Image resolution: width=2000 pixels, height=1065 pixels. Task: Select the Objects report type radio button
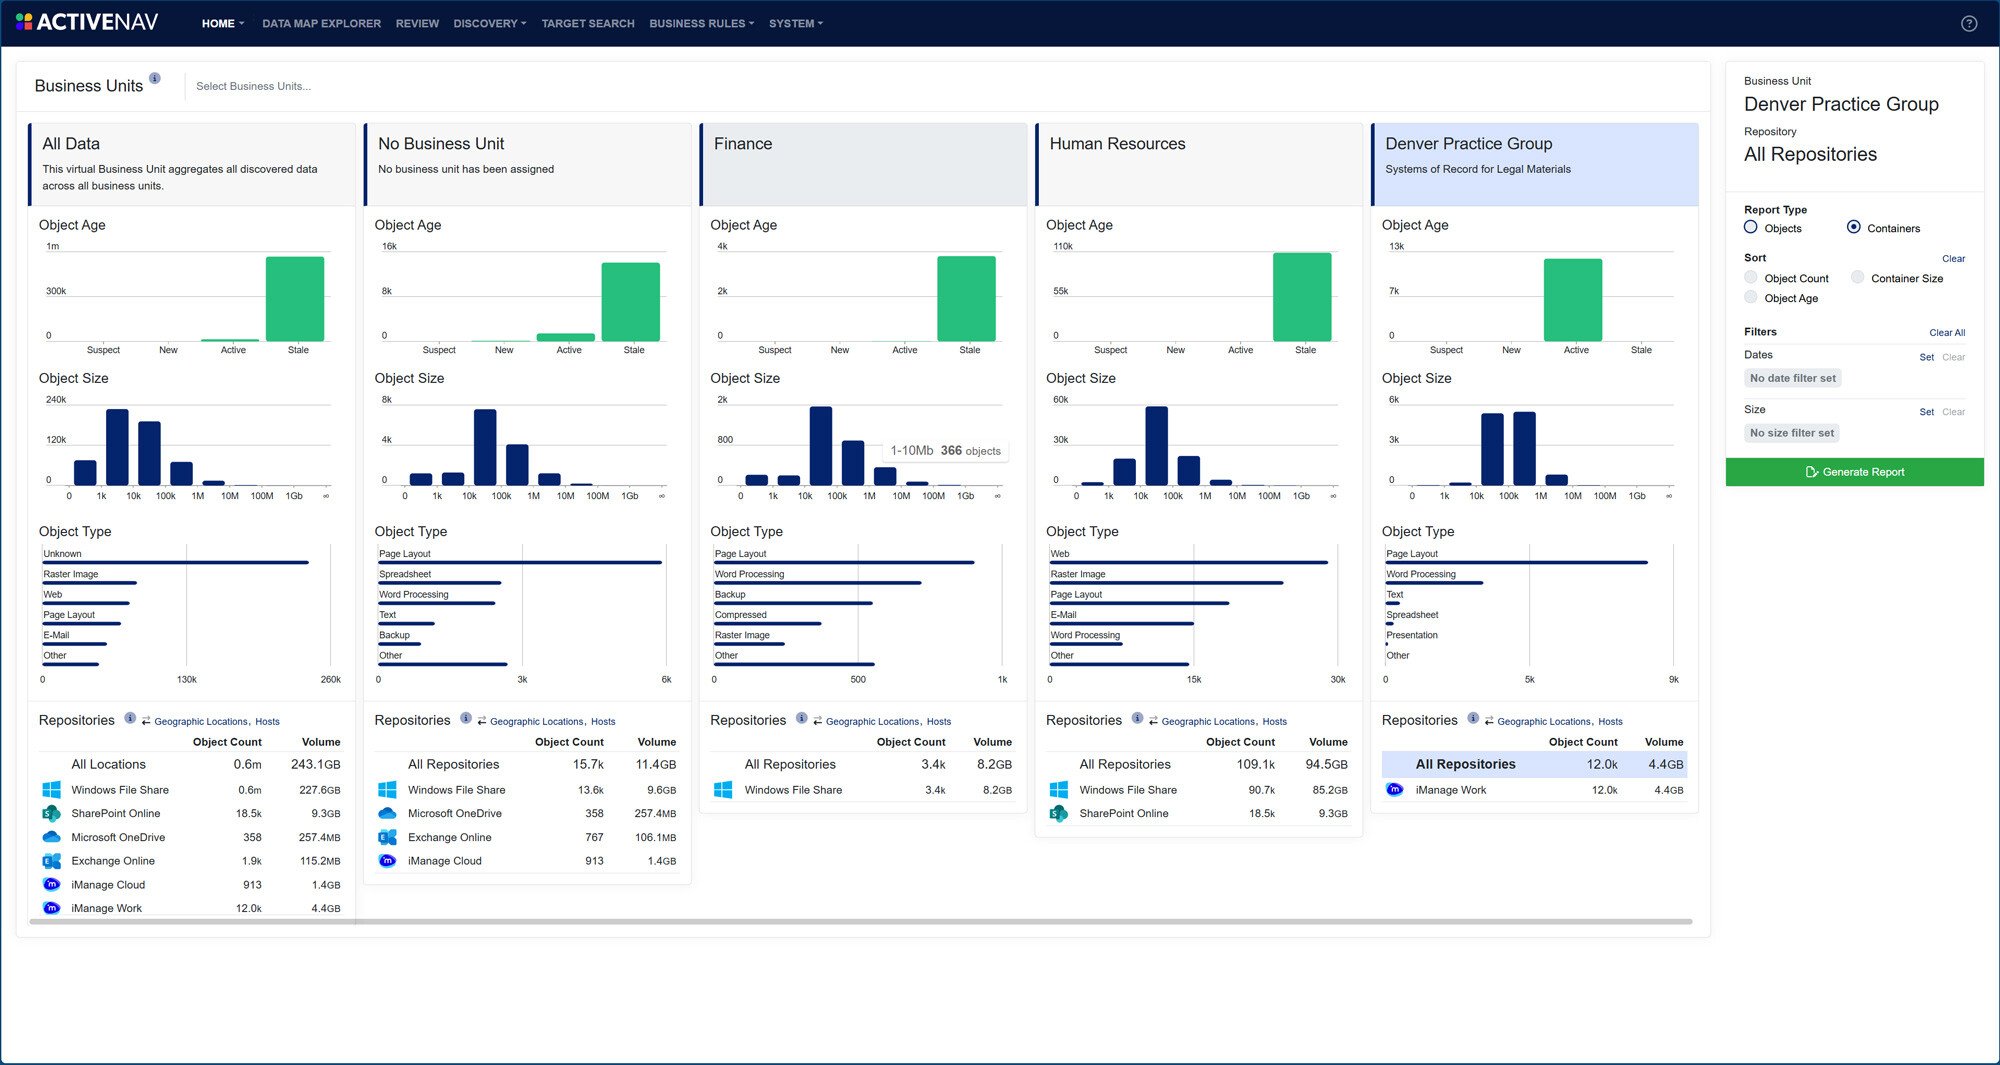coord(1752,228)
